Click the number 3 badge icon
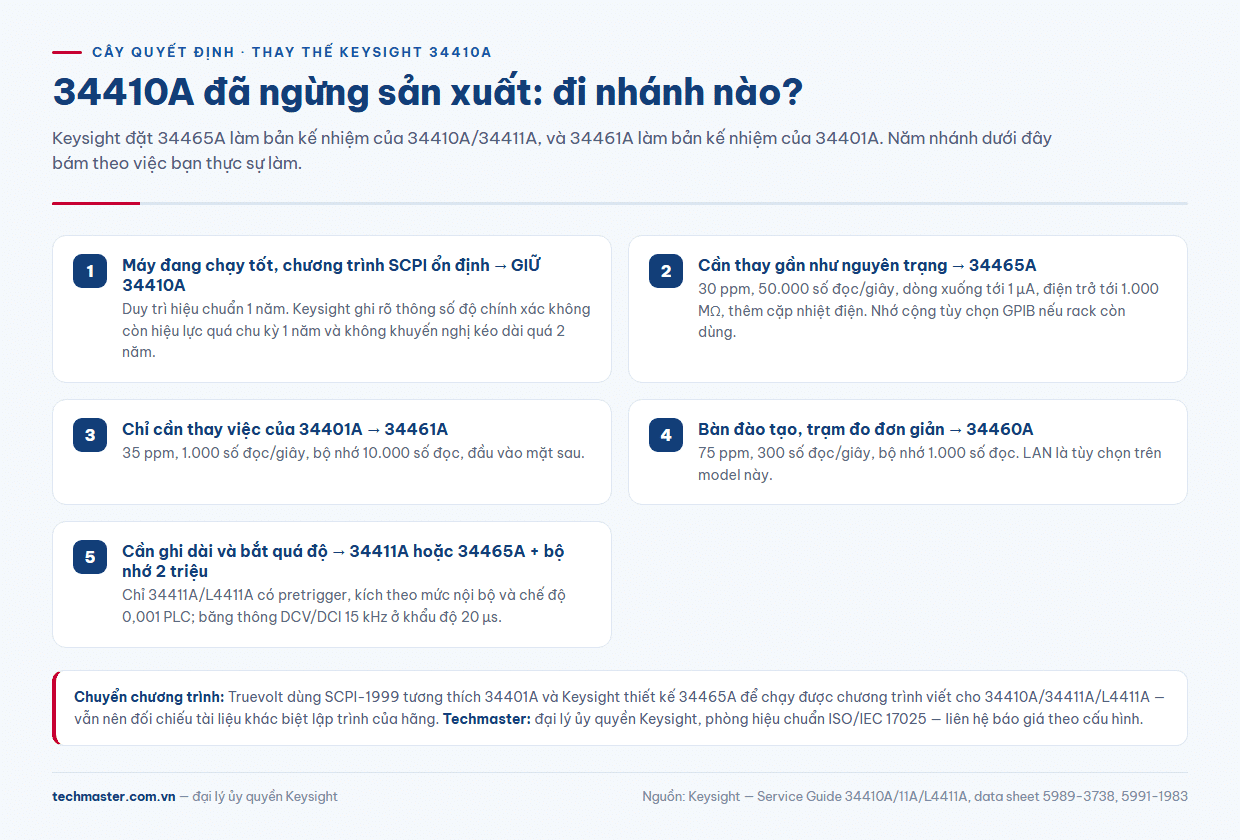Viewport: 1240px width, 840px height. tap(90, 435)
